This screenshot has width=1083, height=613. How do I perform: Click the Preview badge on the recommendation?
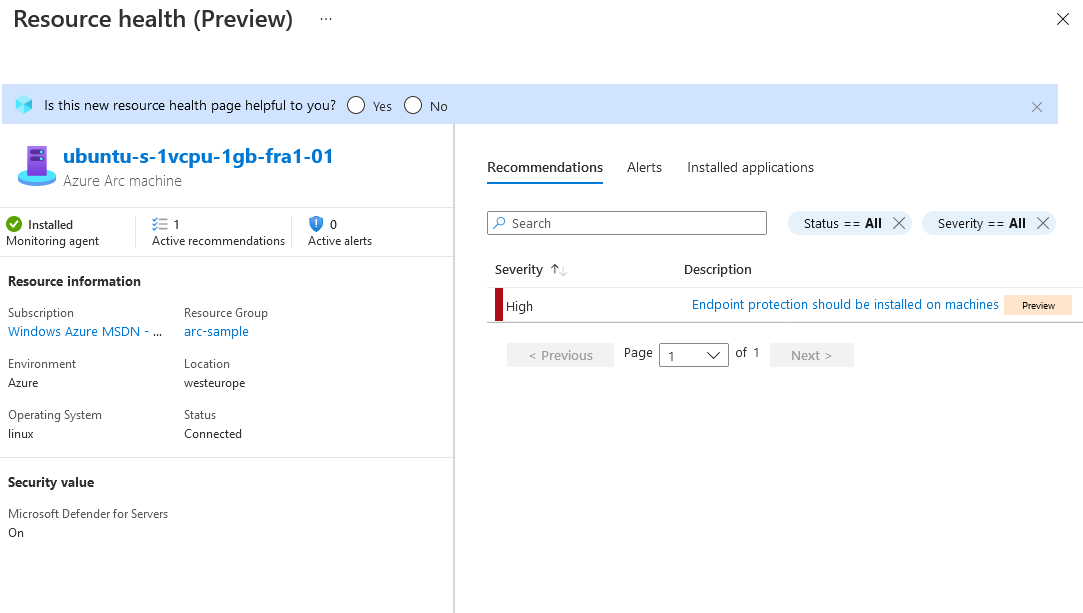click(x=1037, y=305)
